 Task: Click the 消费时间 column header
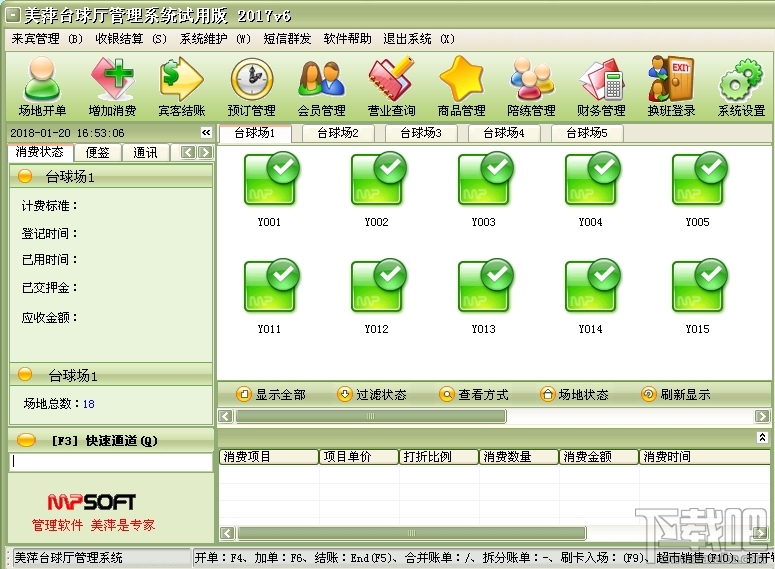point(704,457)
